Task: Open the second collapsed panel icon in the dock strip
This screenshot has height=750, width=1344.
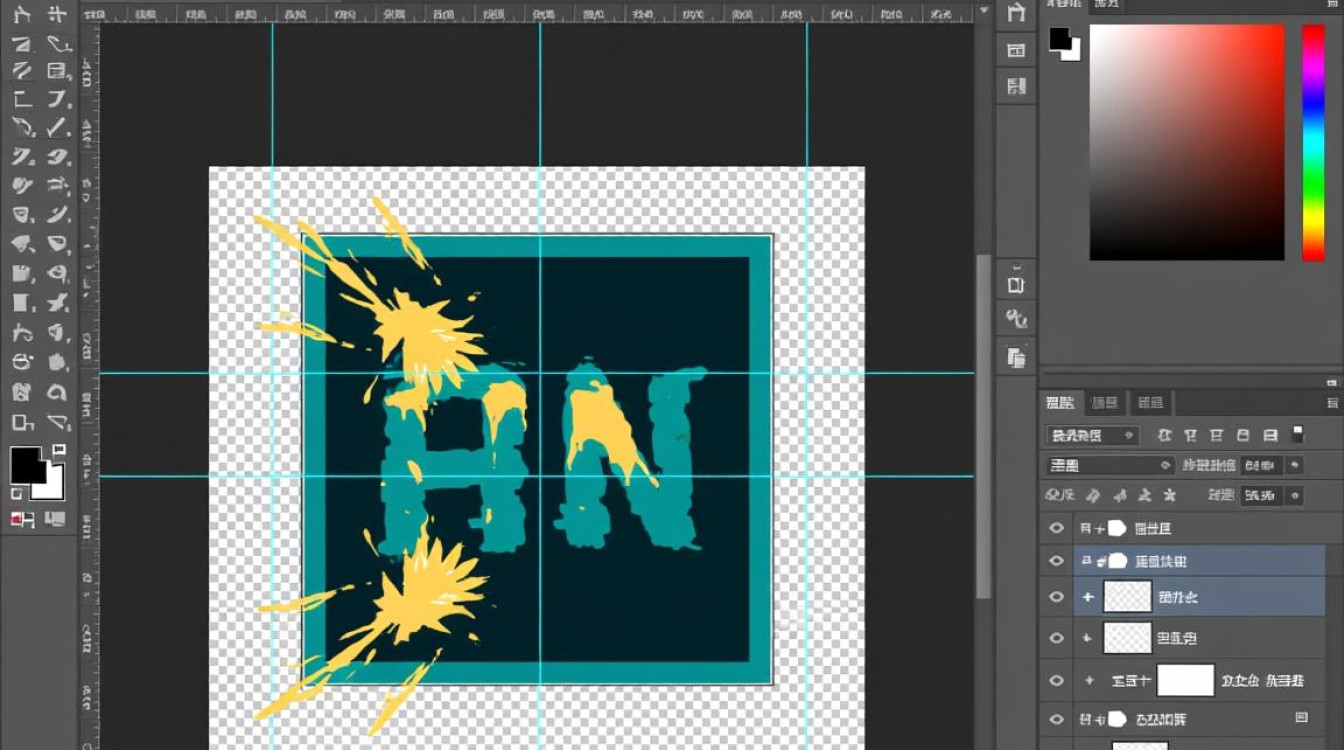Action: pyautogui.click(x=1017, y=50)
